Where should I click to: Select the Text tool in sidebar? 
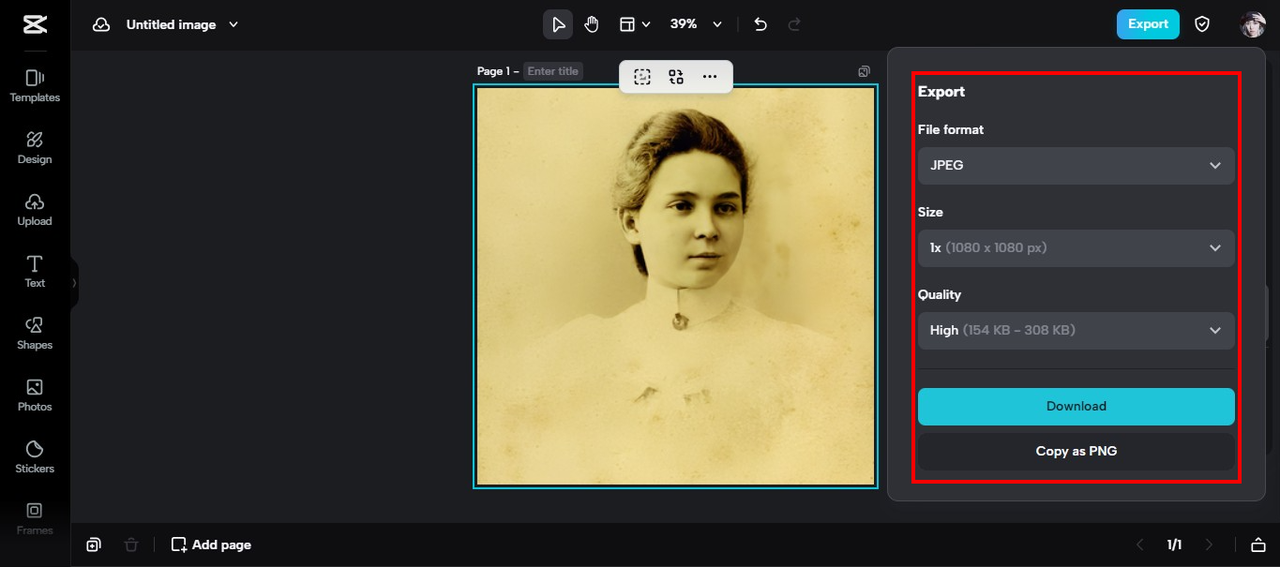(x=35, y=272)
